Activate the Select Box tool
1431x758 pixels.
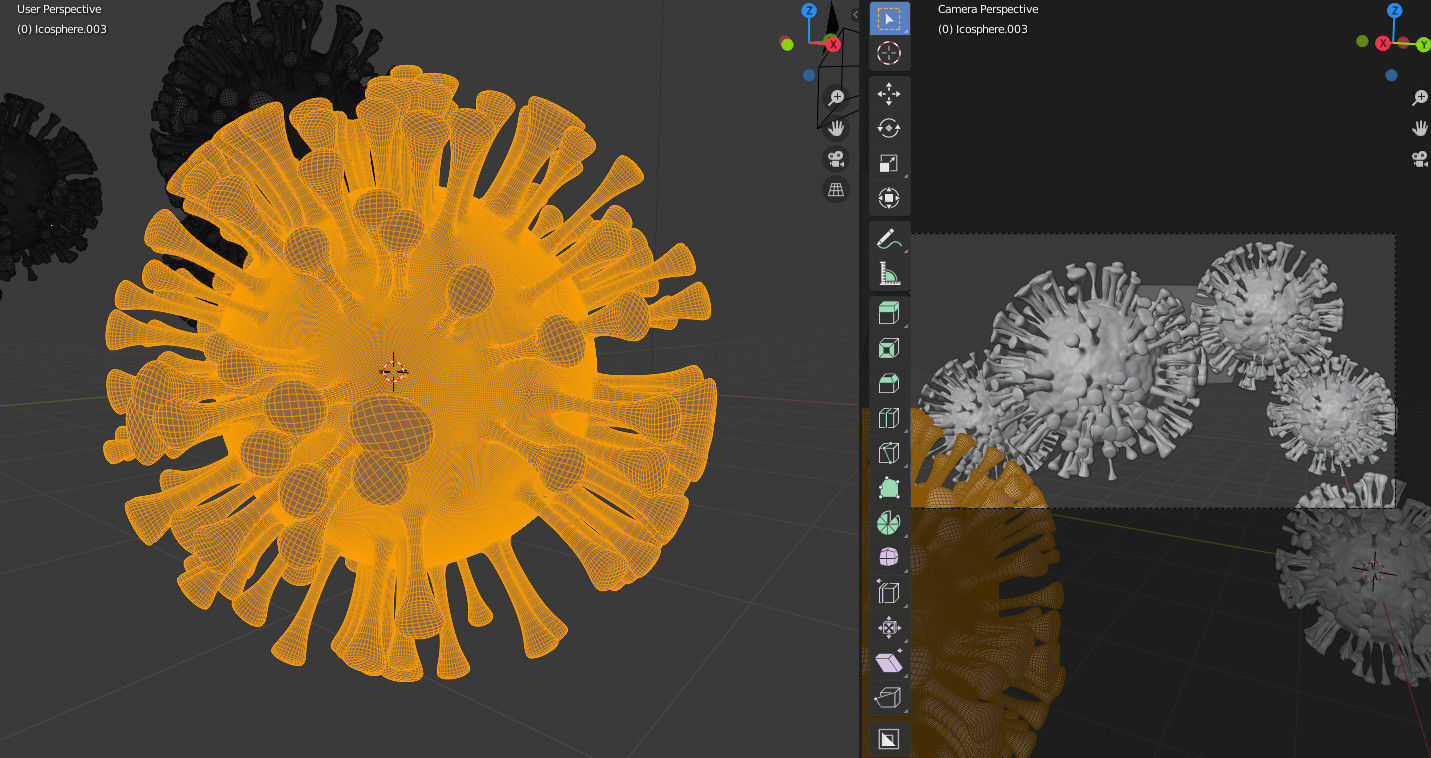point(889,19)
